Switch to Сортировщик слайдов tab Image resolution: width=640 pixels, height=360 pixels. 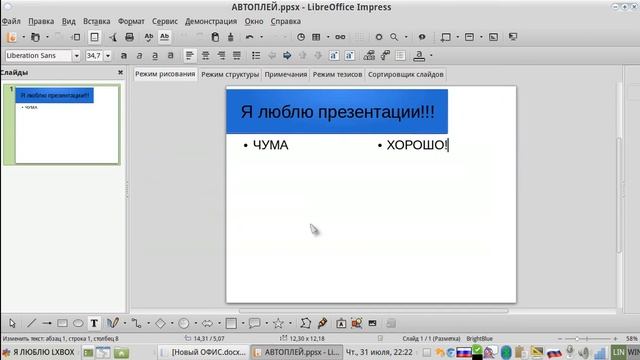(x=406, y=74)
